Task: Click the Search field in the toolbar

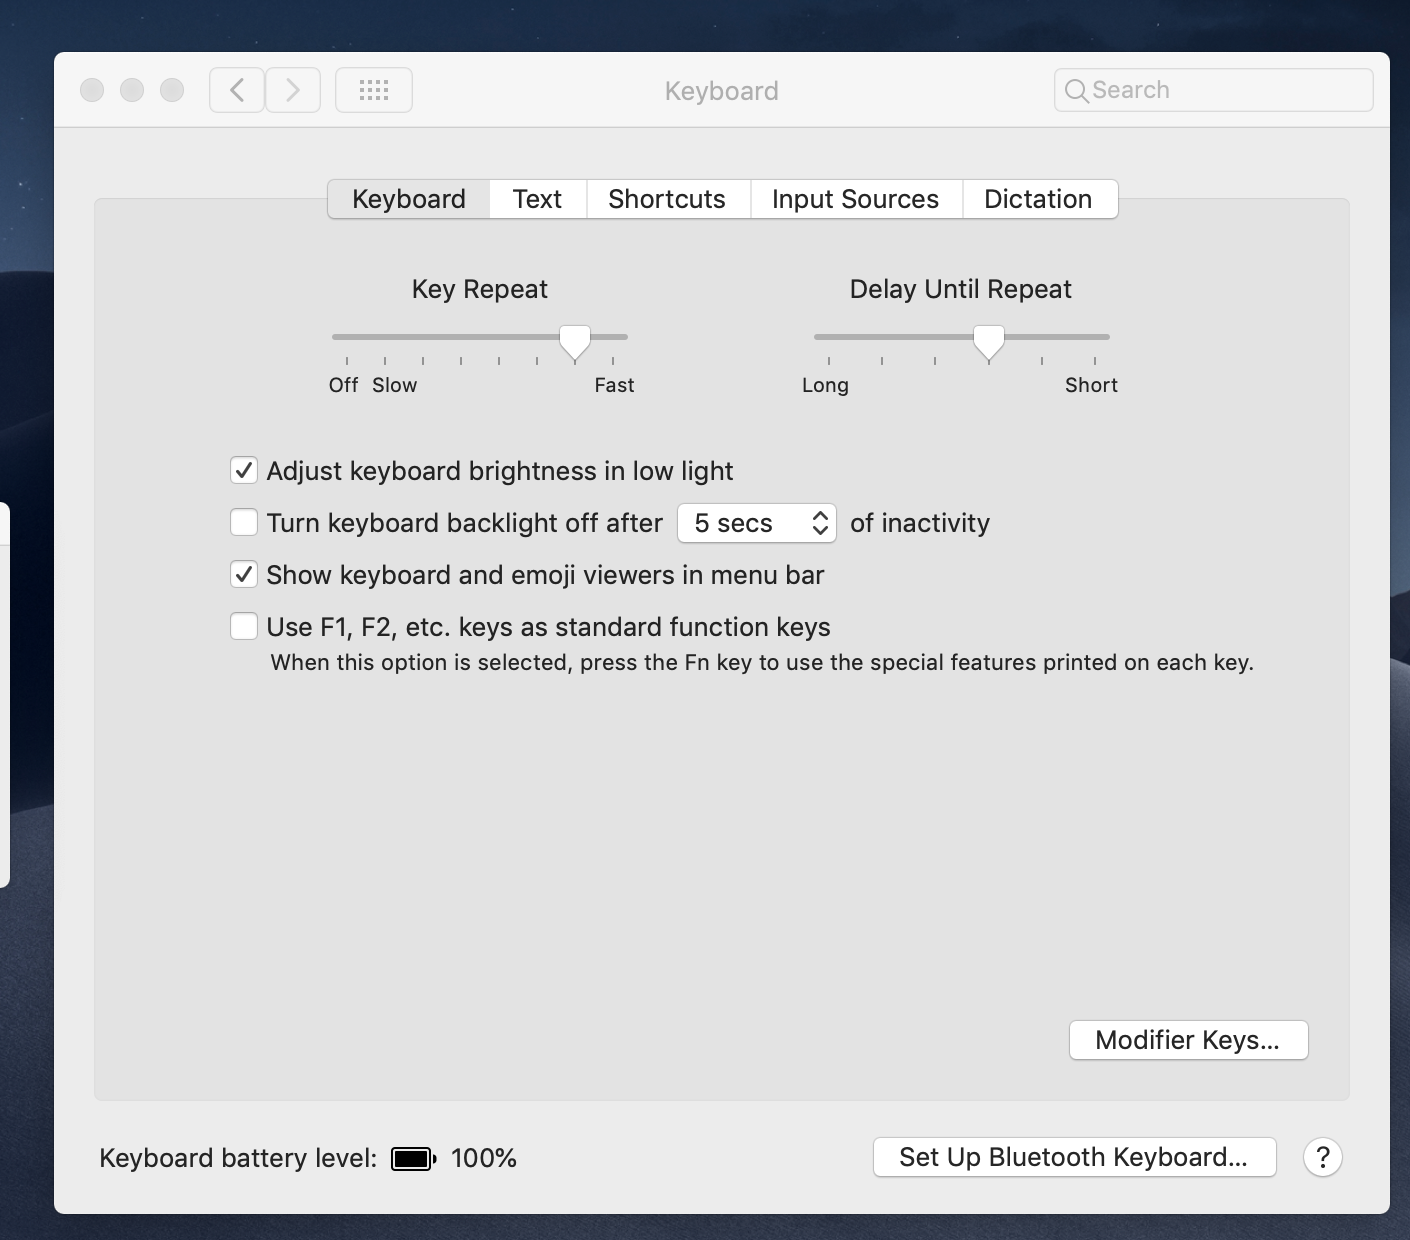Action: 1213,90
